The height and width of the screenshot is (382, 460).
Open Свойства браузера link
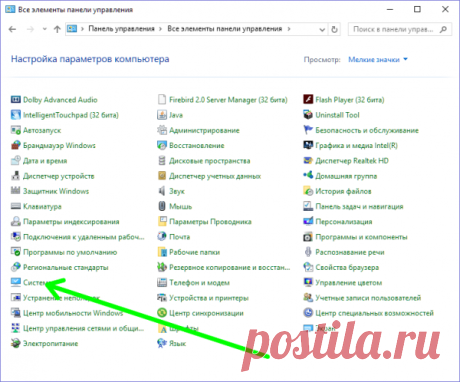pyautogui.click(x=347, y=267)
